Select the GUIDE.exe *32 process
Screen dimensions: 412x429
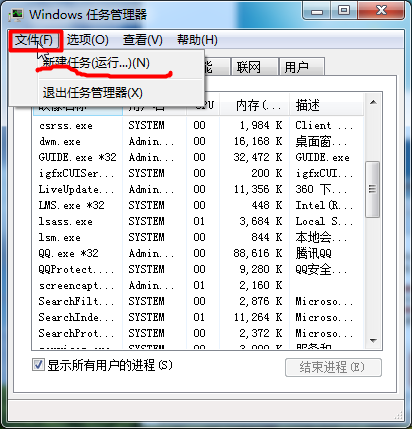click(x=197, y=157)
